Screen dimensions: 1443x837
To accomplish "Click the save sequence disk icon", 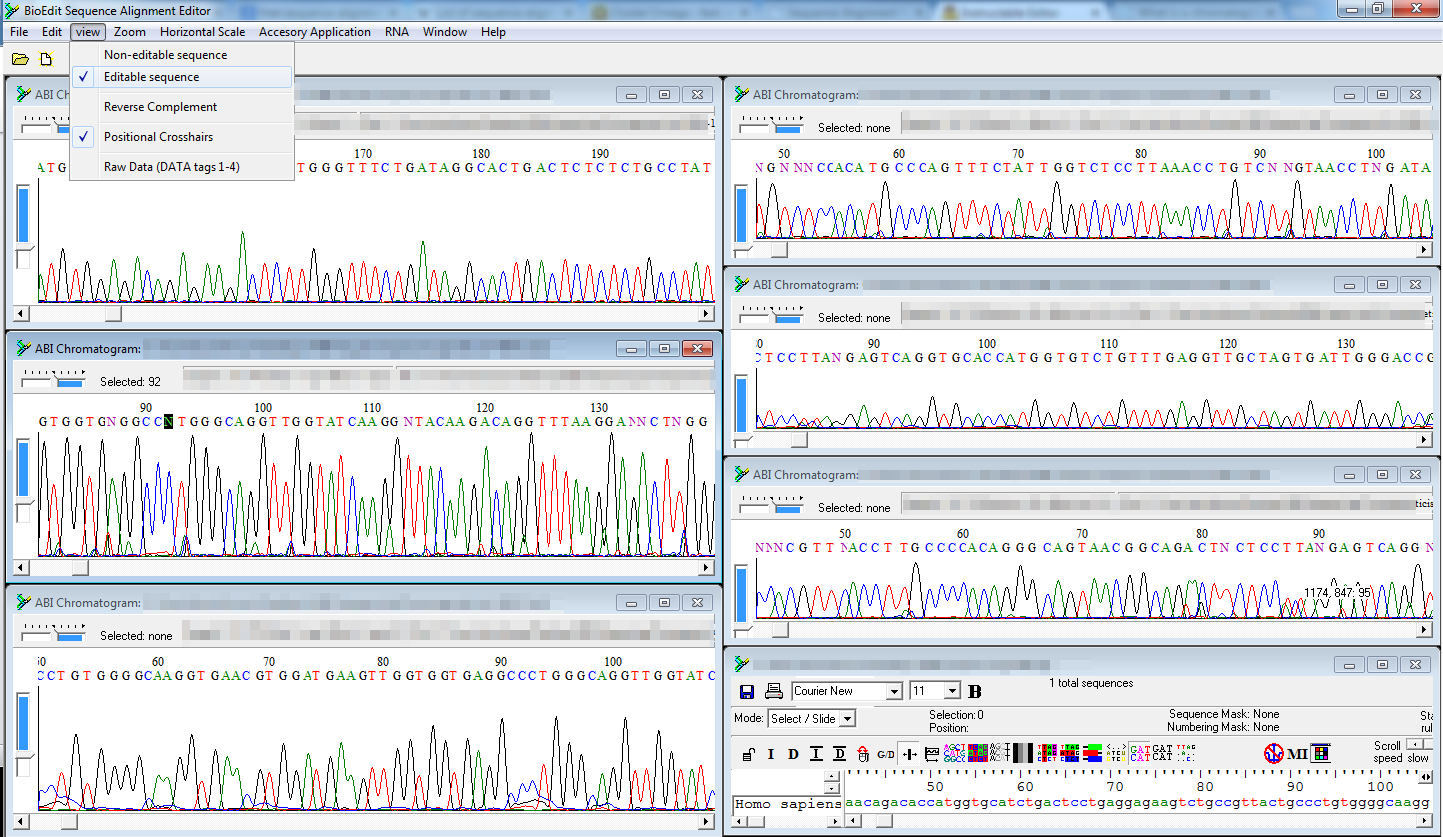I will tap(746, 690).
